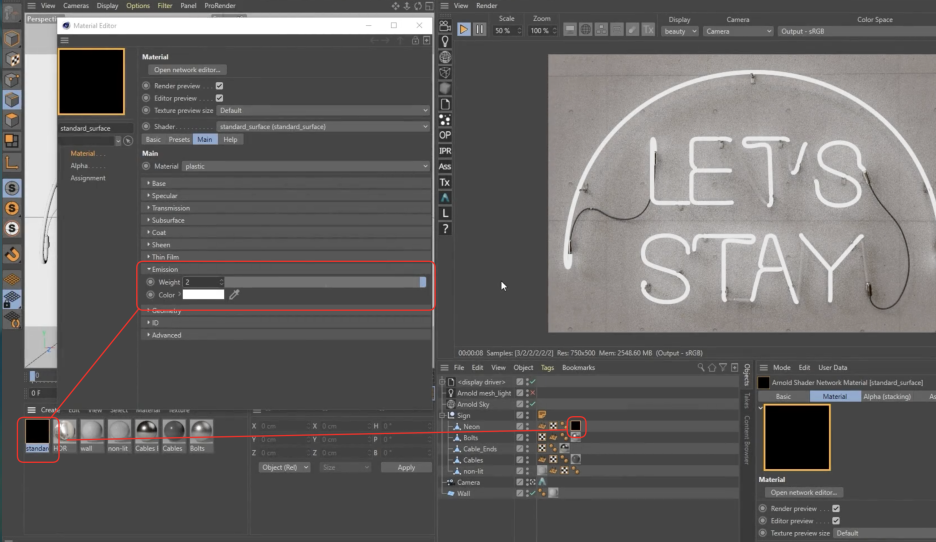Viewport: 936px width, 542px height.
Task: Collapse the Emission section
Action: coord(285,269)
